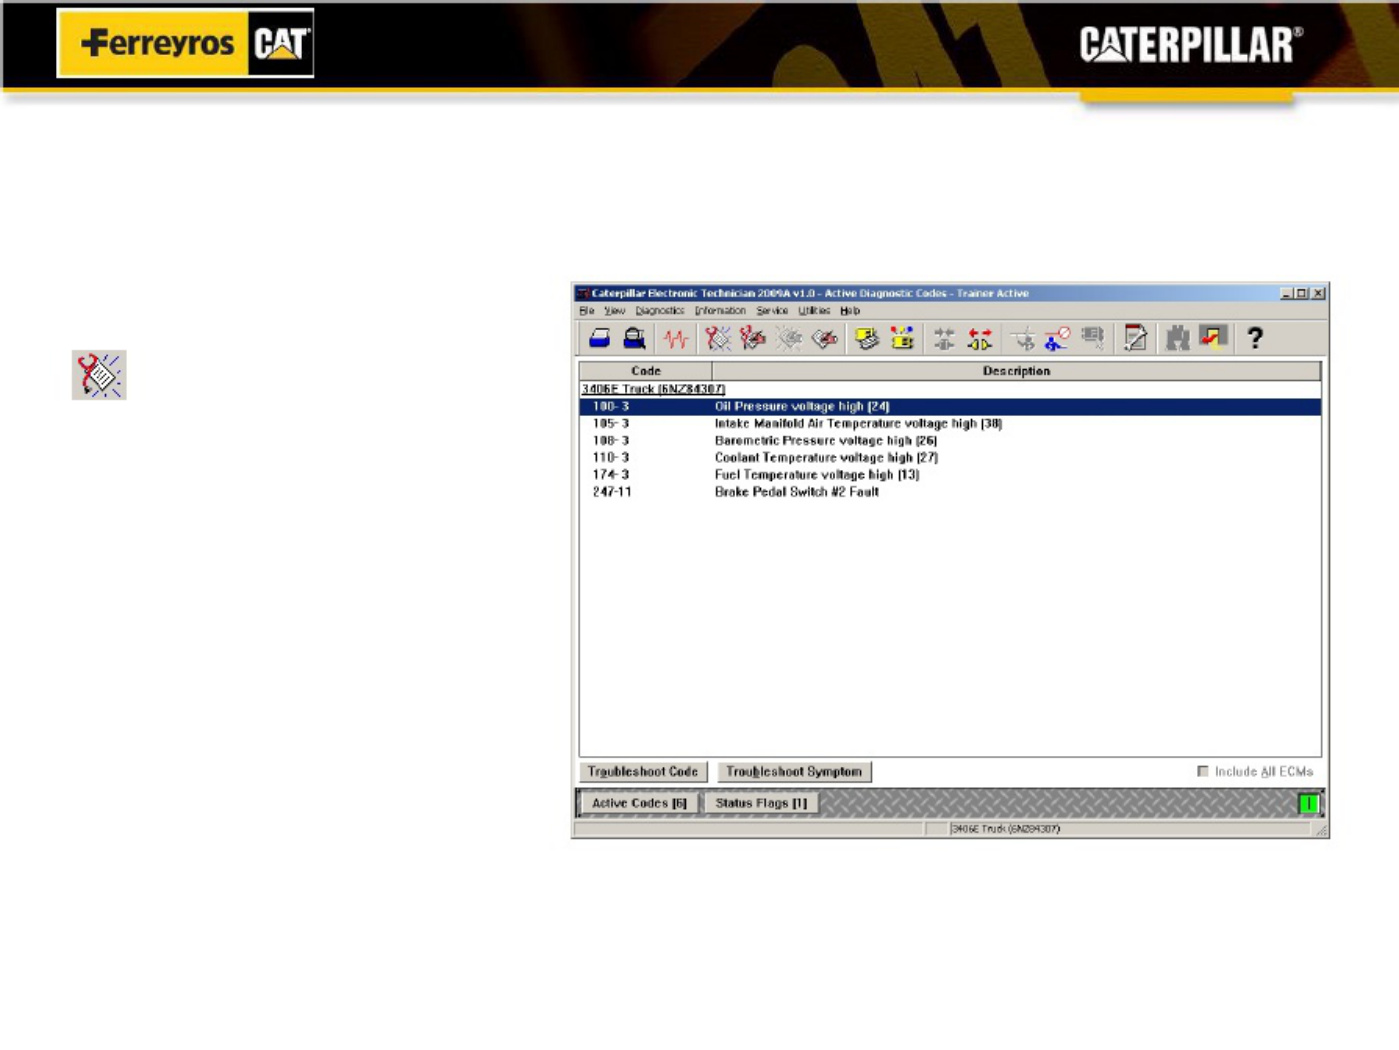Image resolution: width=1399 pixels, height=1050 pixels.
Task: Click the Description column header
Action: [1016, 371]
